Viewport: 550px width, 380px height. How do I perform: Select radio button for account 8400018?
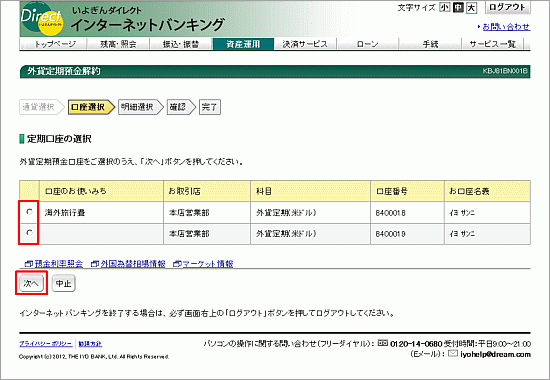(29, 212)
